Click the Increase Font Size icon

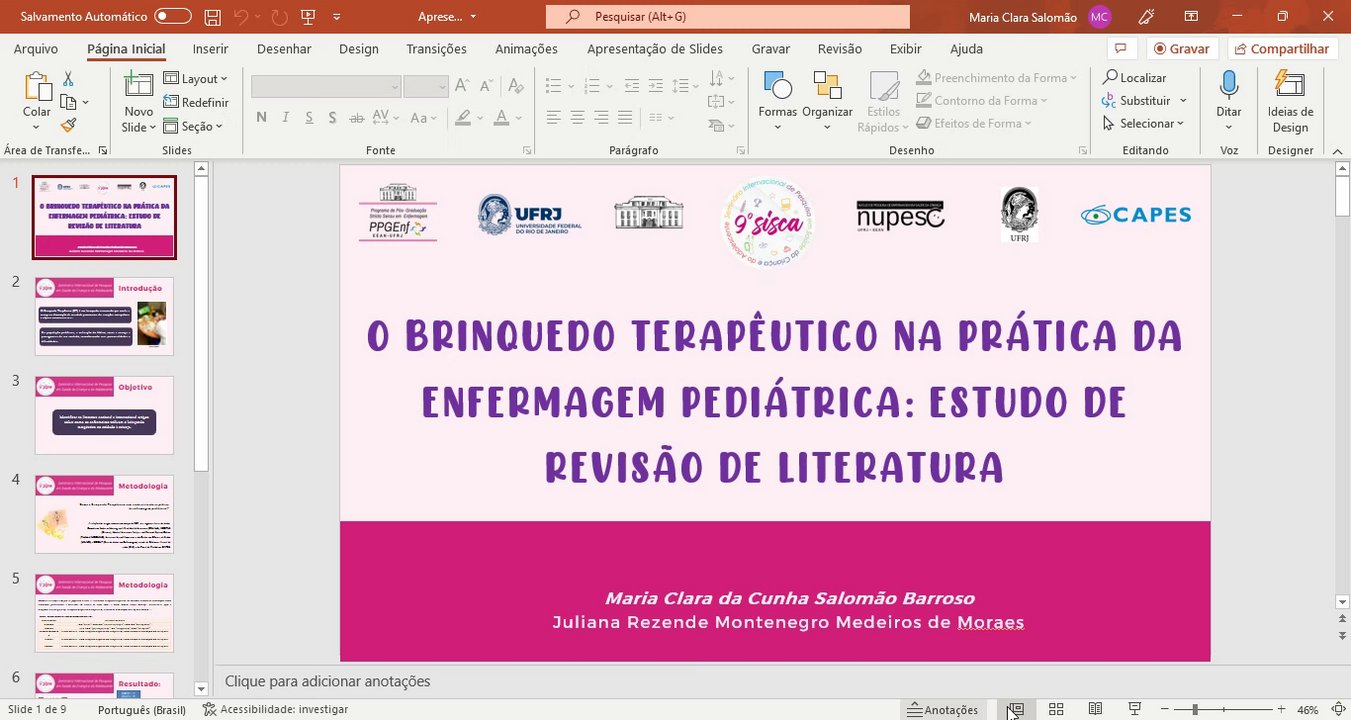[x=460, y=87]
